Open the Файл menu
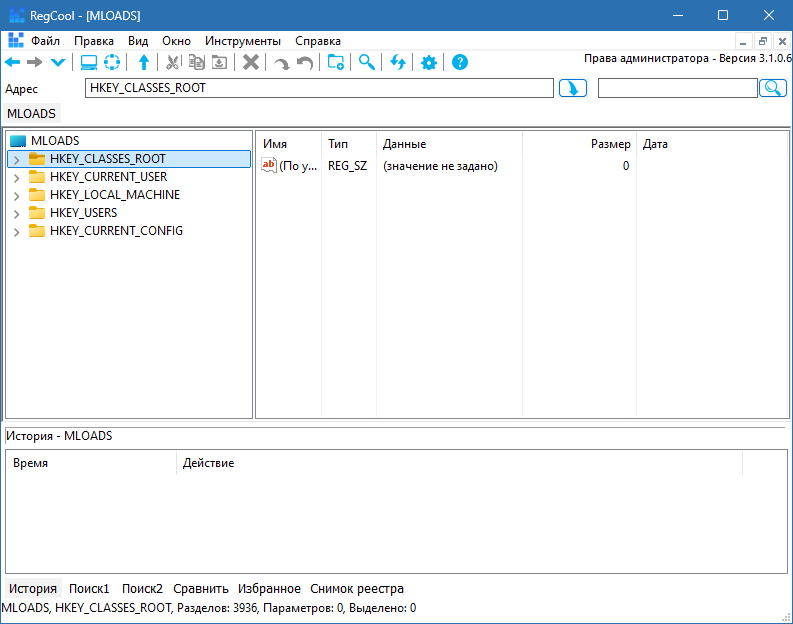Image resolution: width=793 pixels, height=624 pixels. [x=46, y=41]
